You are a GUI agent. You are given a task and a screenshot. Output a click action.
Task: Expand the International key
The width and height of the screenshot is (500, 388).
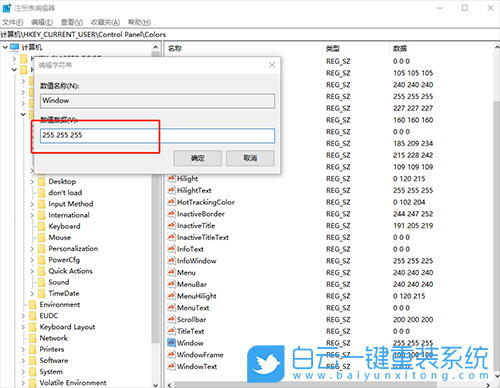[32, 215]
